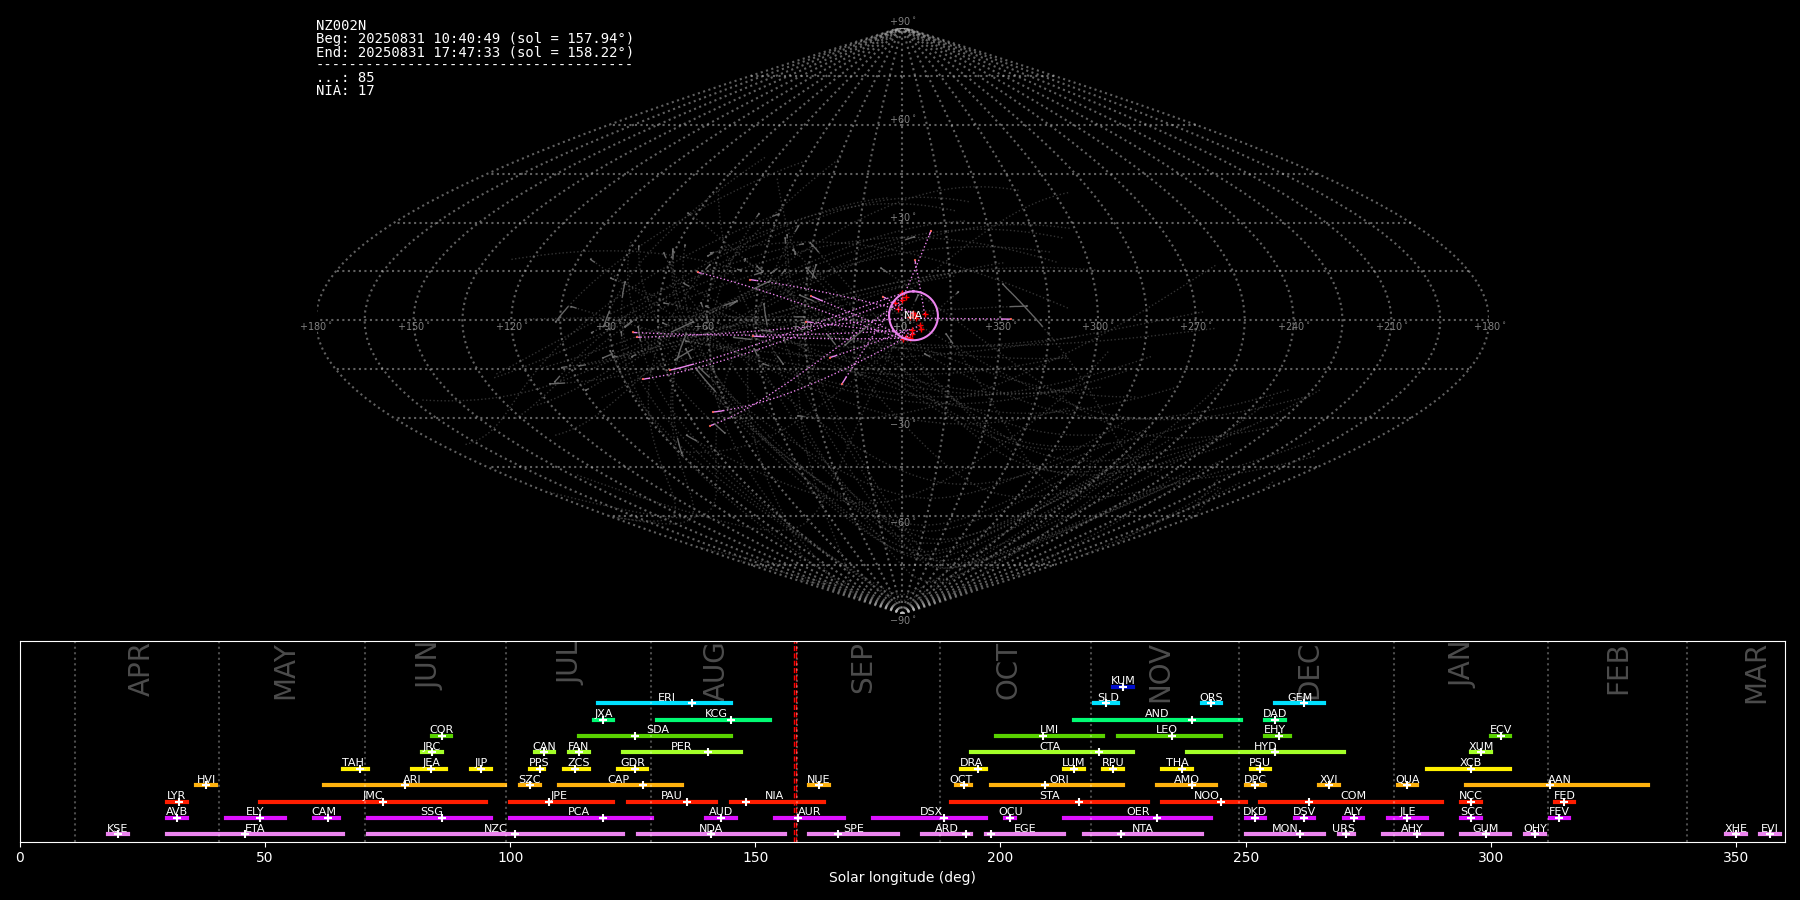
Task: Click the DEC month label
Action: click(x=1309, y=673)
